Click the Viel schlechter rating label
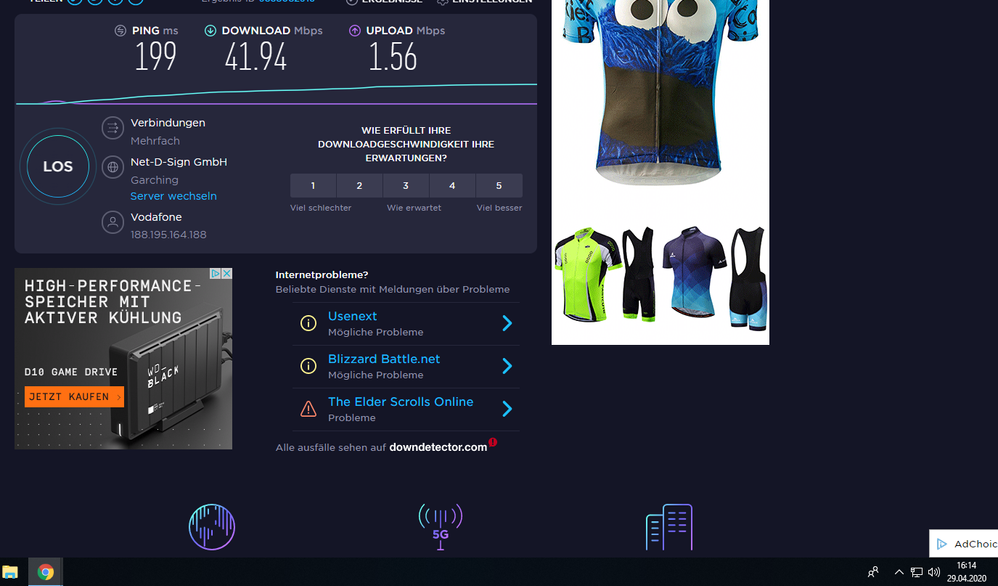Viewport: 998px width, 586px height. [x=321, y=208]
